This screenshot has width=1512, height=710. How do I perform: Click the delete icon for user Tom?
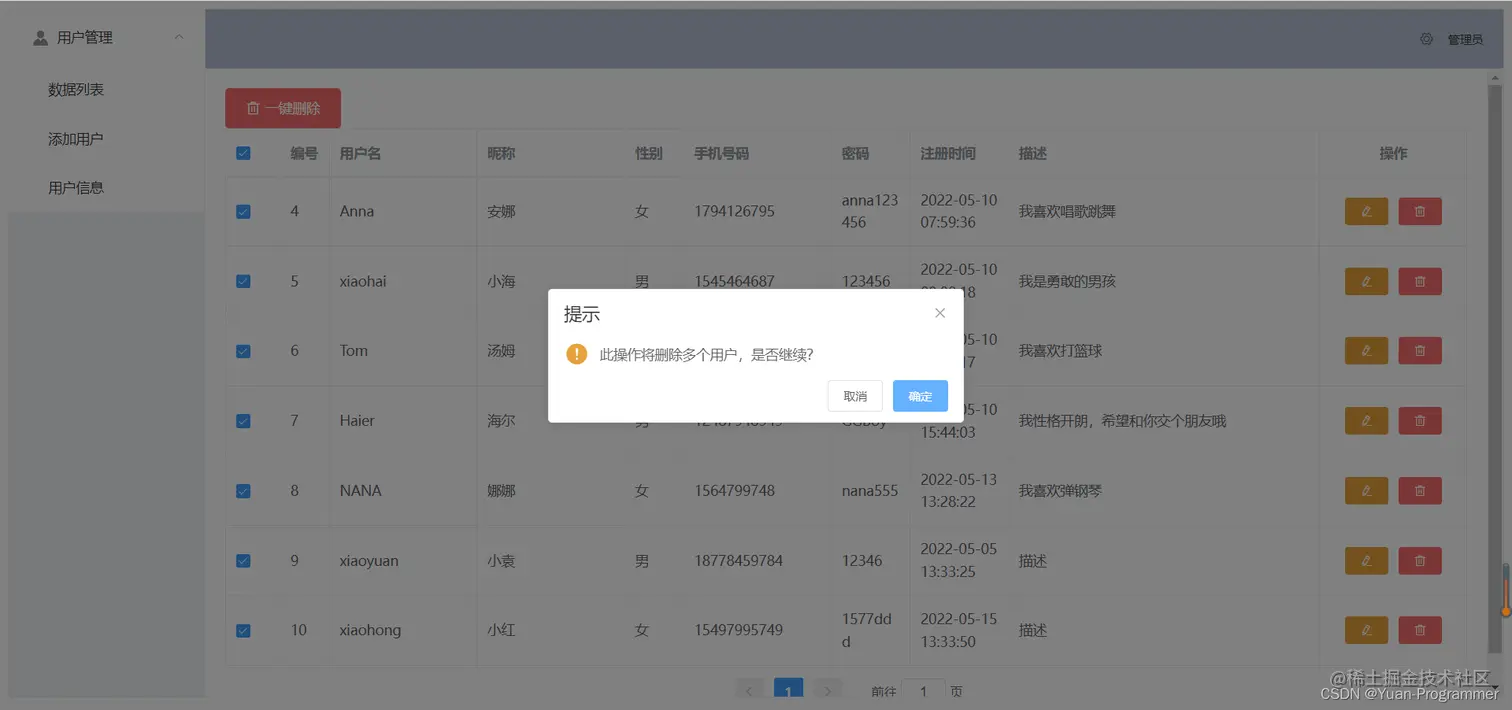1419,350
